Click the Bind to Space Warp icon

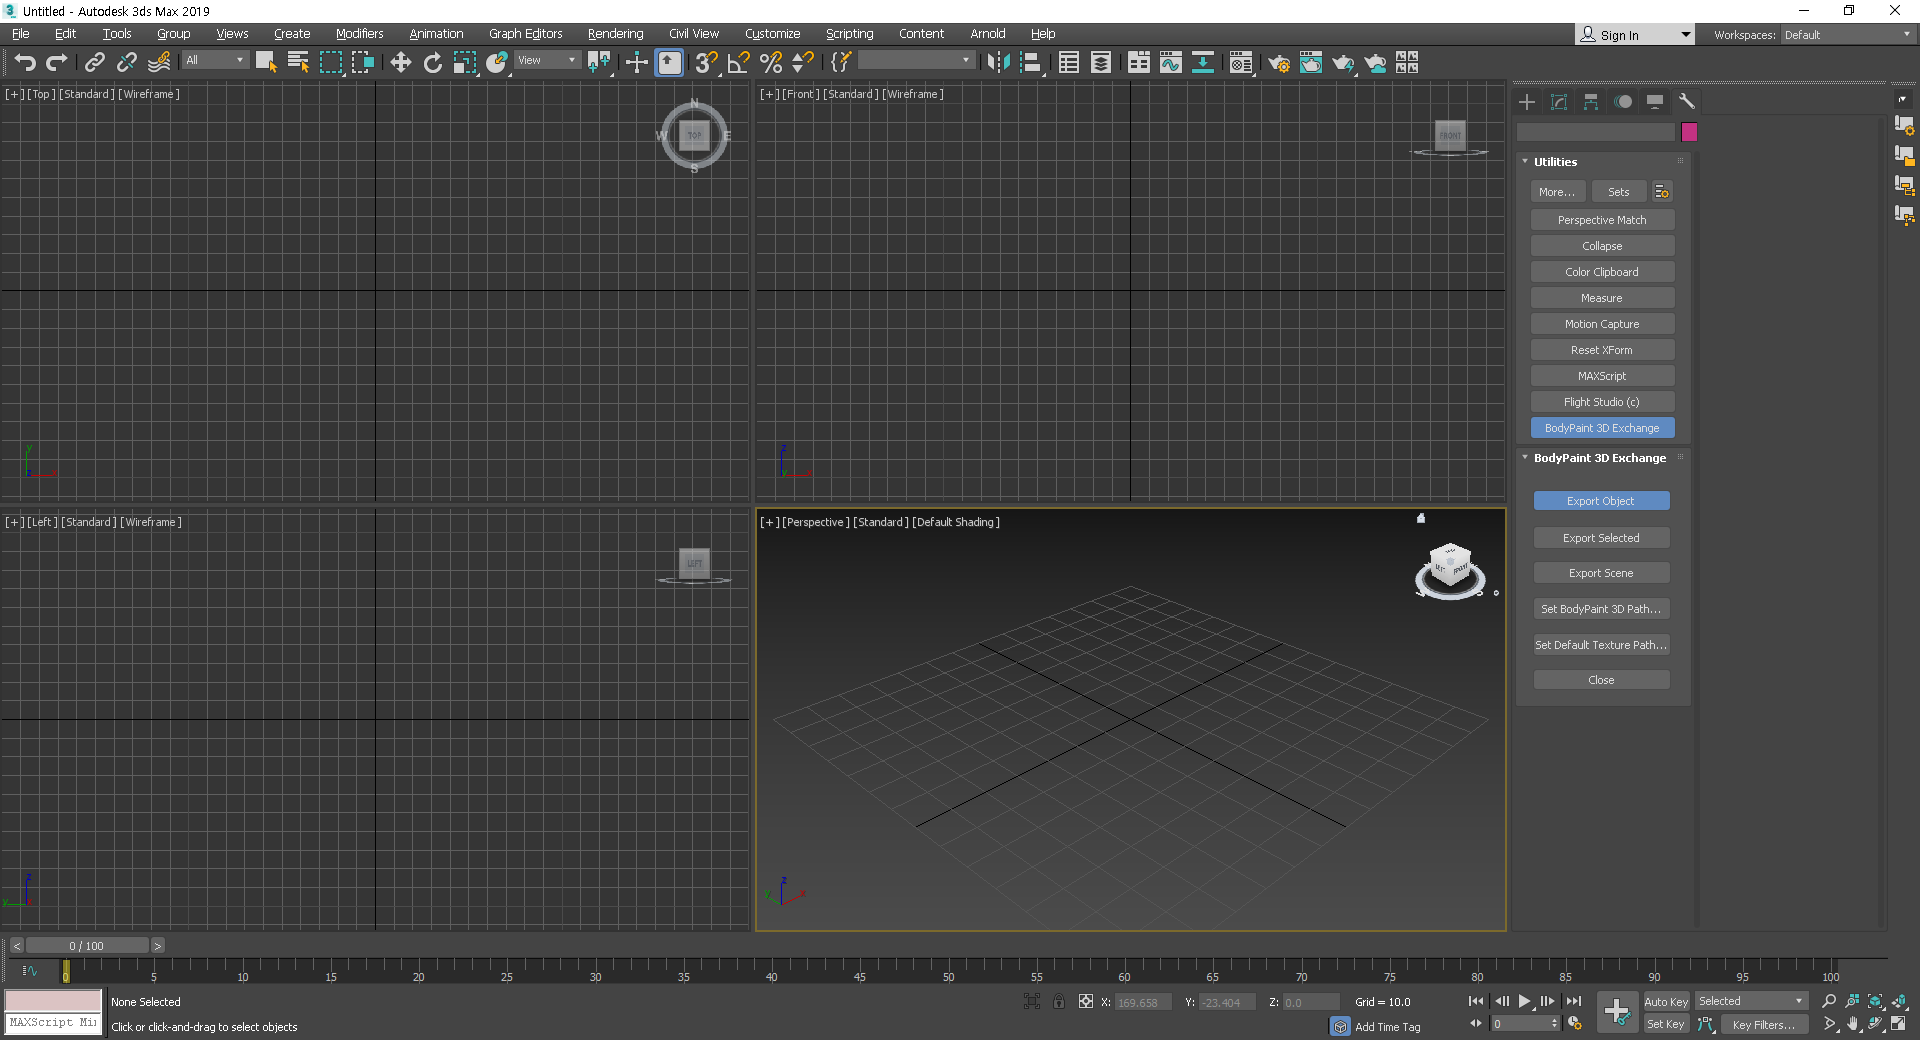click(159, 62)
